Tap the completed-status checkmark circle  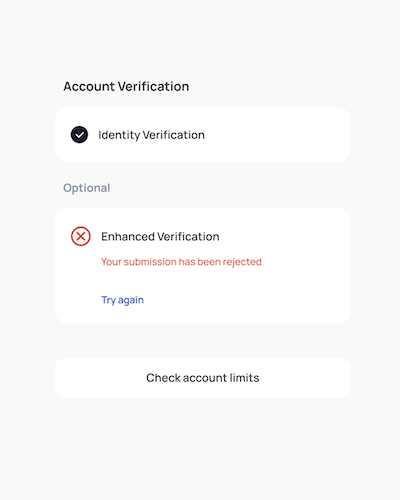79,135
